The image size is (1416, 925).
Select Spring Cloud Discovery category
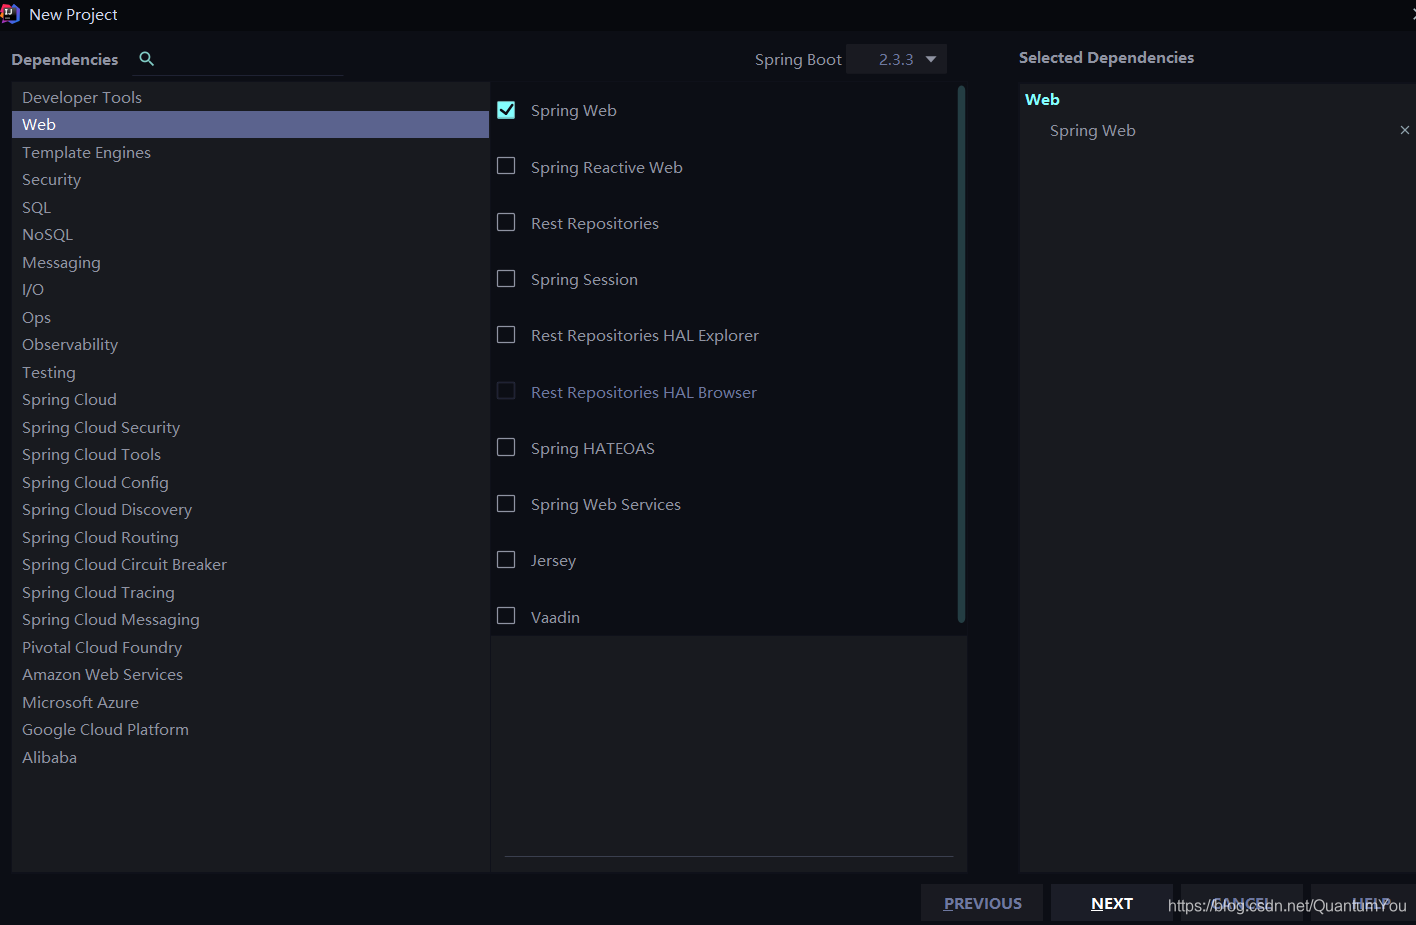(250, 509)
